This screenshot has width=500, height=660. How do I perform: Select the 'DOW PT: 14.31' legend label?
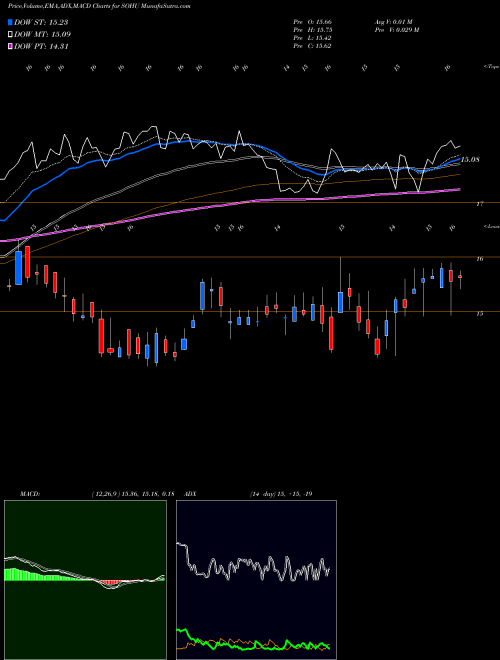click(41, 46)
